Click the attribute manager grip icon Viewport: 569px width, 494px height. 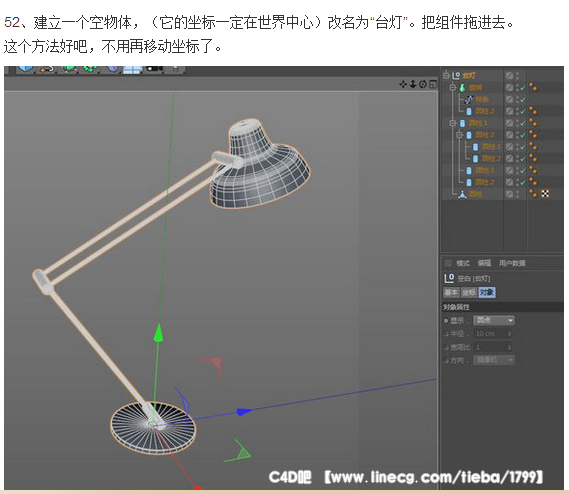coord(448,263)
